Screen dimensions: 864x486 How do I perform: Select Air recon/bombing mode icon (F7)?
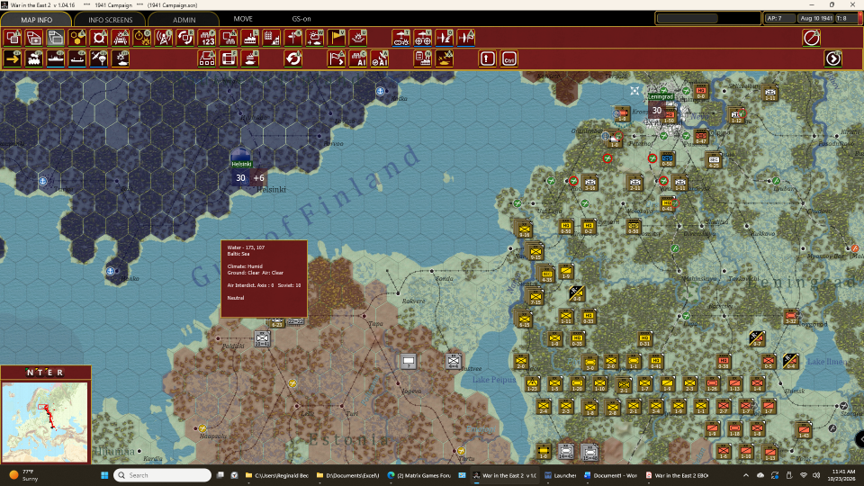click(121, 58)
